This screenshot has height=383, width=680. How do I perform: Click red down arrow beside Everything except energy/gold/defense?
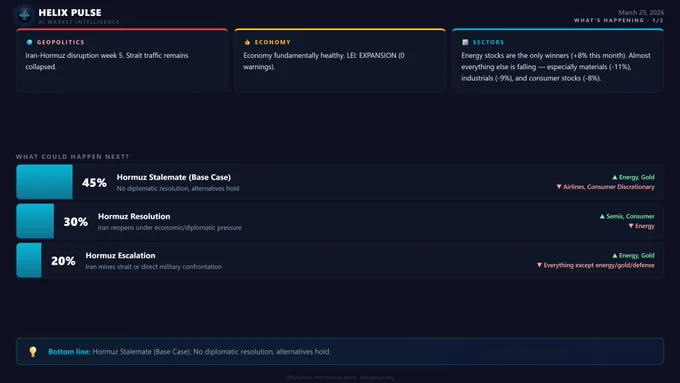539,265
